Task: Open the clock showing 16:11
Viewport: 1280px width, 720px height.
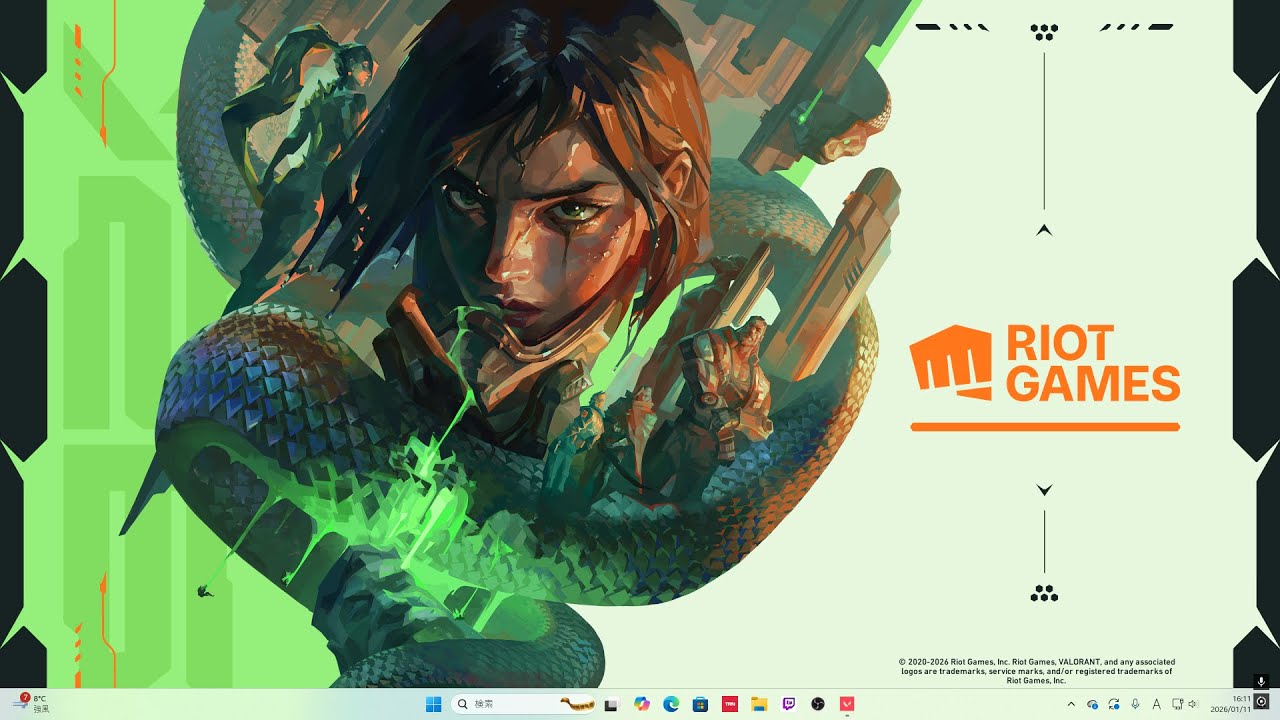Action: pos(1230,704)
